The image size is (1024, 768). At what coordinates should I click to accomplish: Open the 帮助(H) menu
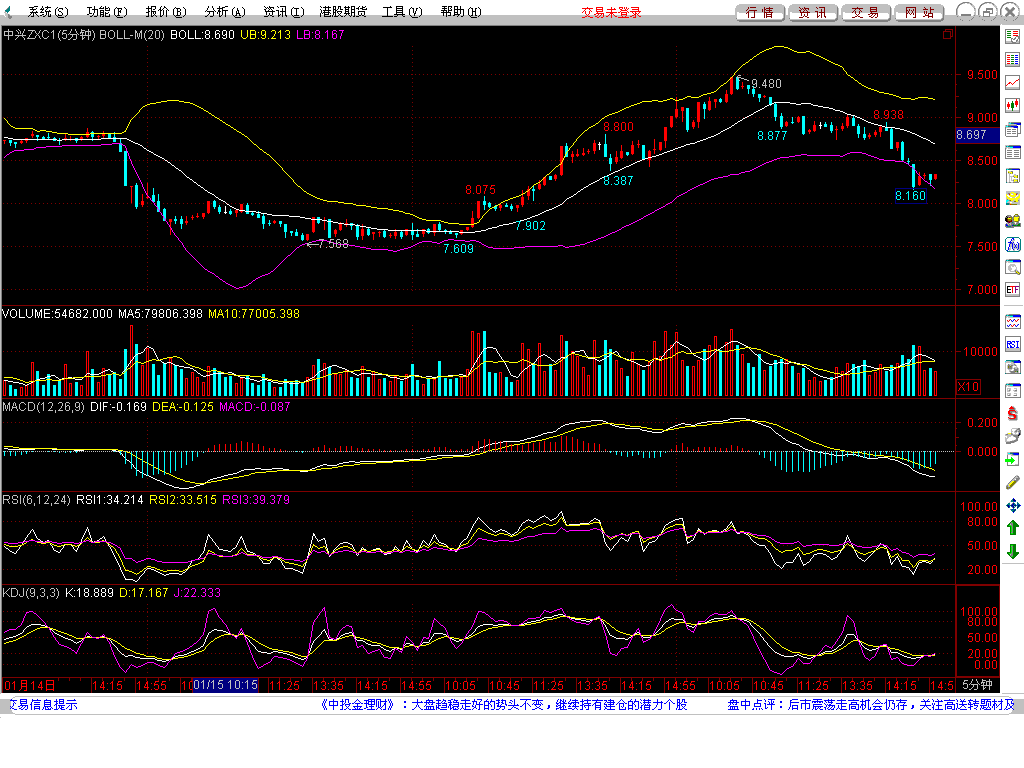point(461,12)
